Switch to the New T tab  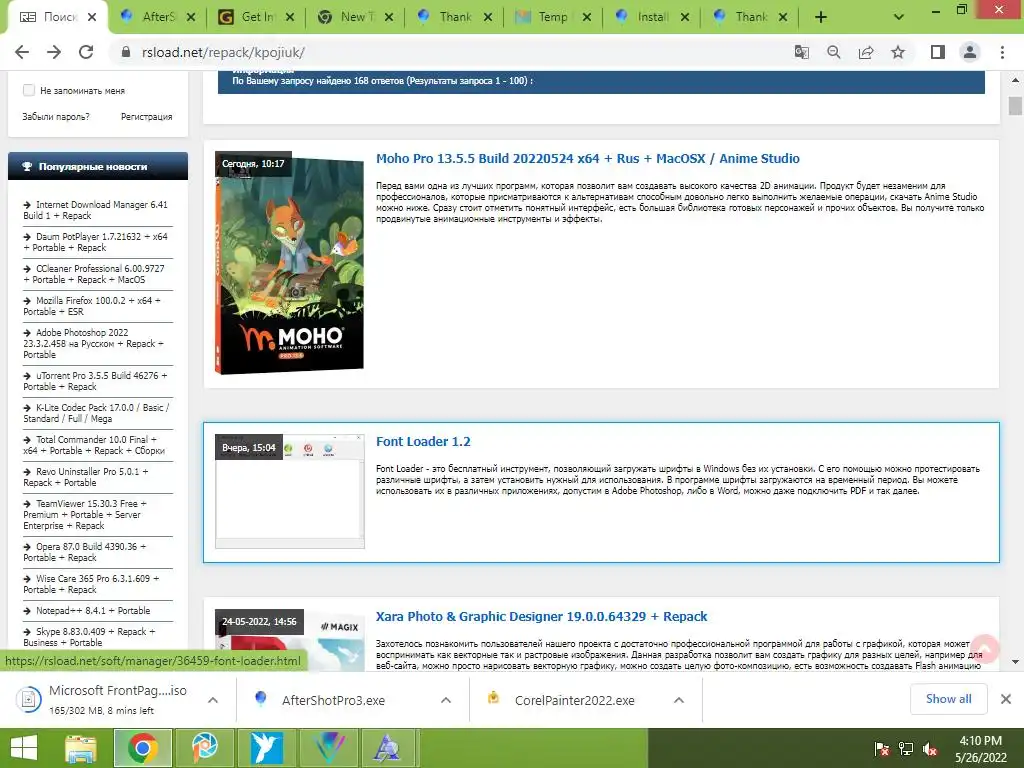[x=355, y=17]
